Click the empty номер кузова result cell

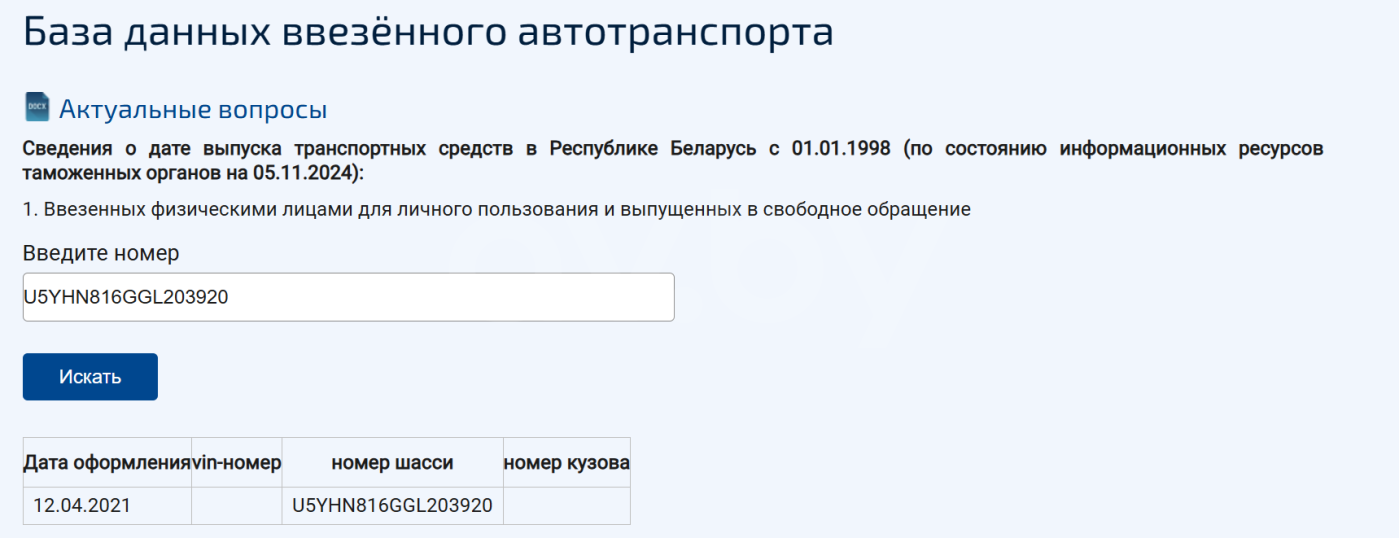coord(566,506)
